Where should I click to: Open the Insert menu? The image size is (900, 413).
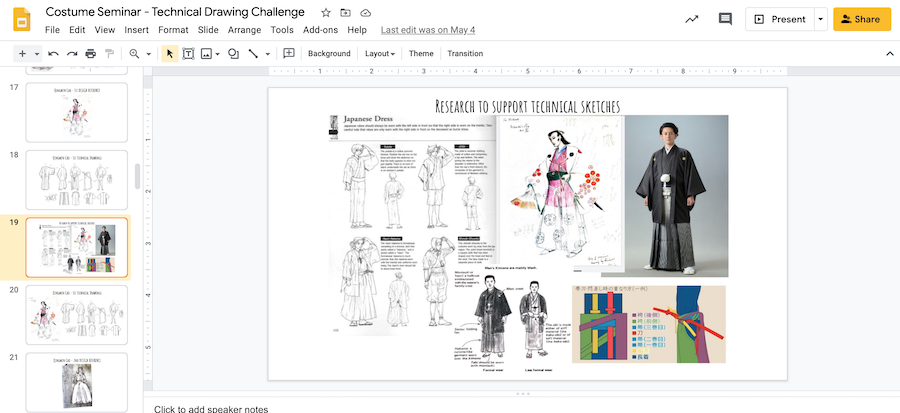(x=136, y=30)
